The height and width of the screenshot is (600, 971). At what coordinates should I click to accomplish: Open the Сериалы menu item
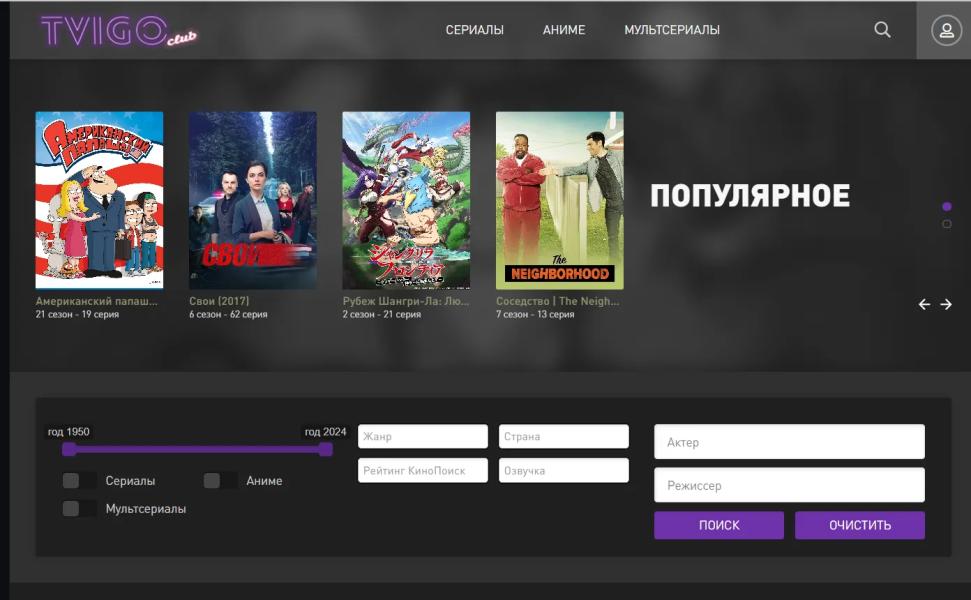(474, 30)
